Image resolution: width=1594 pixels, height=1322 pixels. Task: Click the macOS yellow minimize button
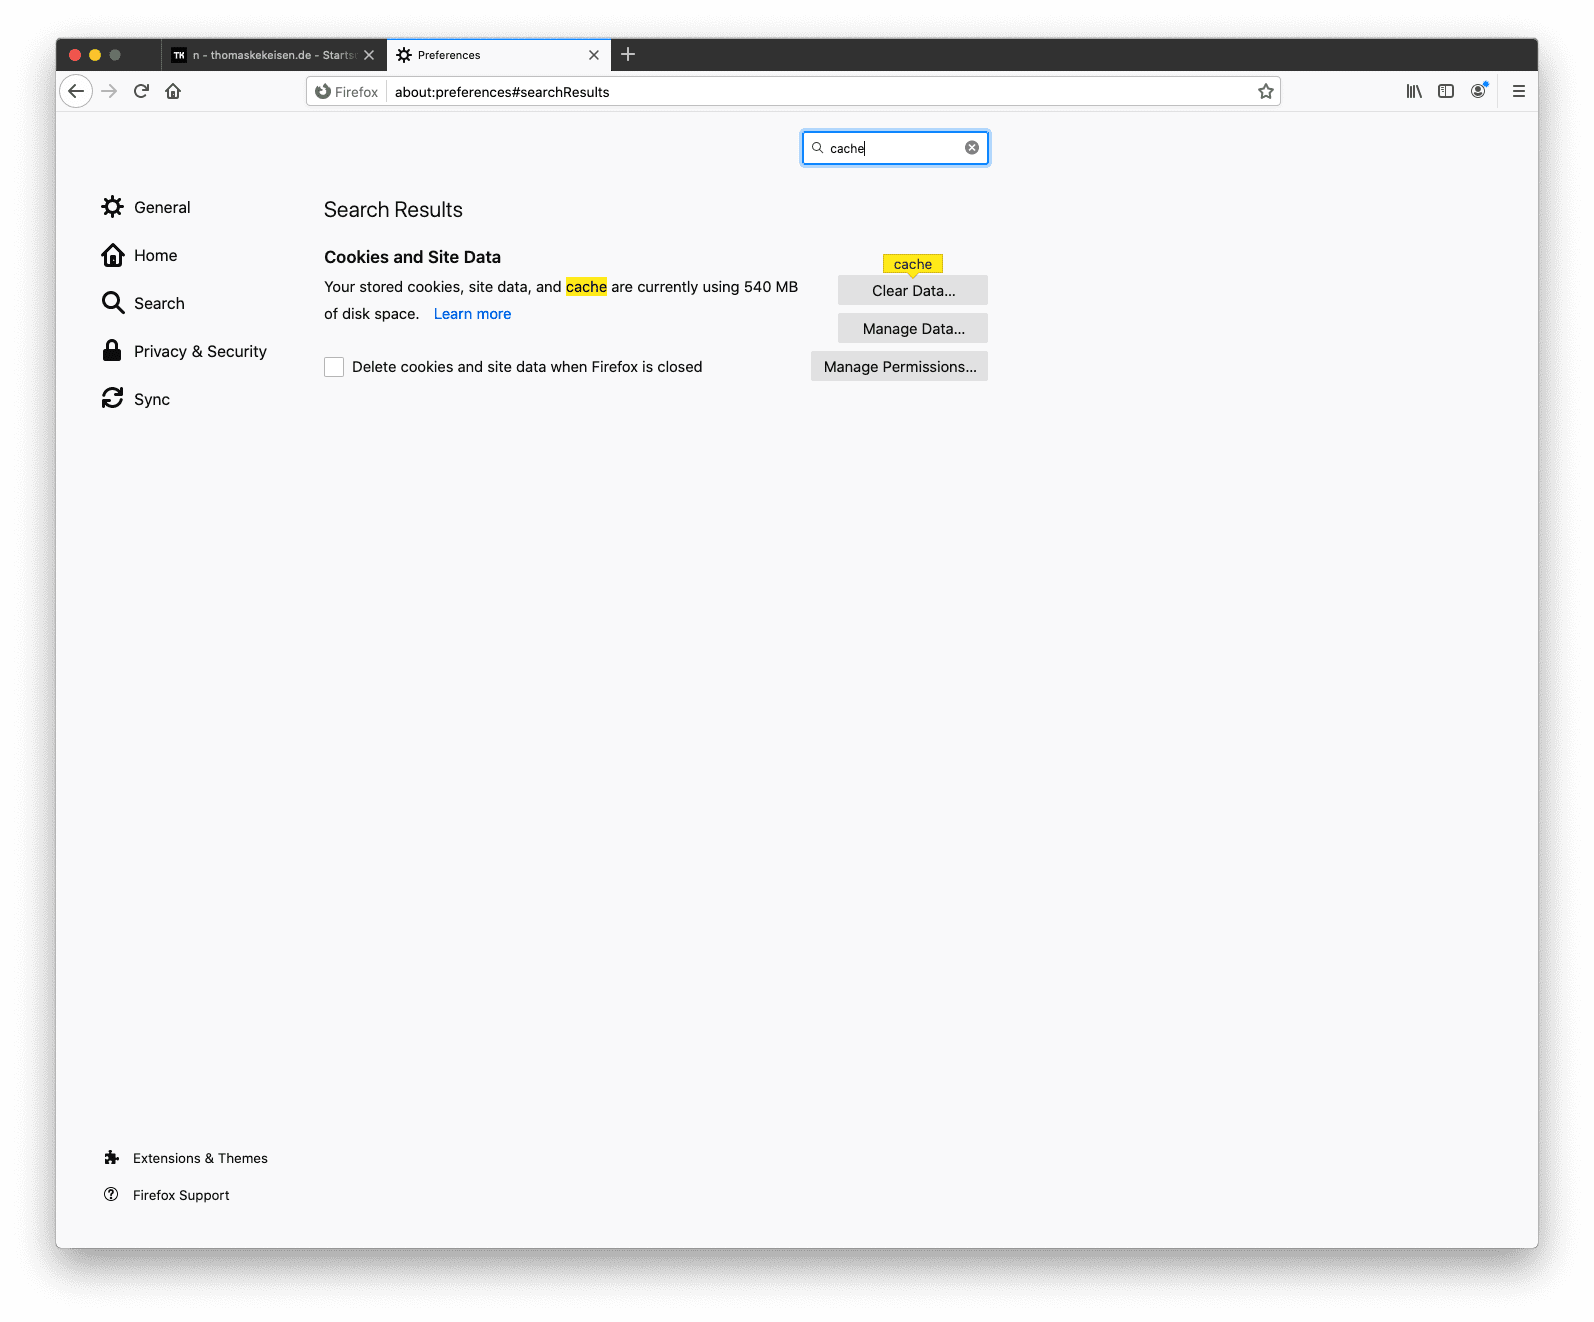95,55
